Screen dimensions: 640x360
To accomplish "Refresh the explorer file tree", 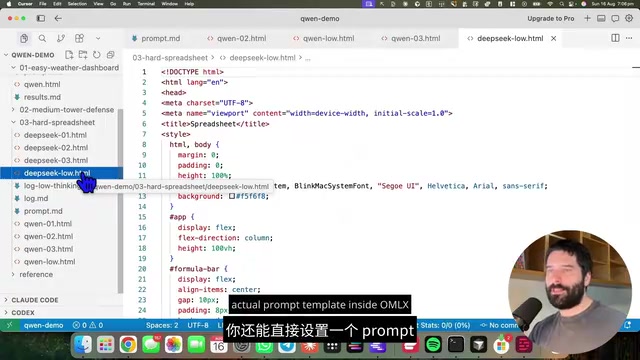I will tap(97, 55).
